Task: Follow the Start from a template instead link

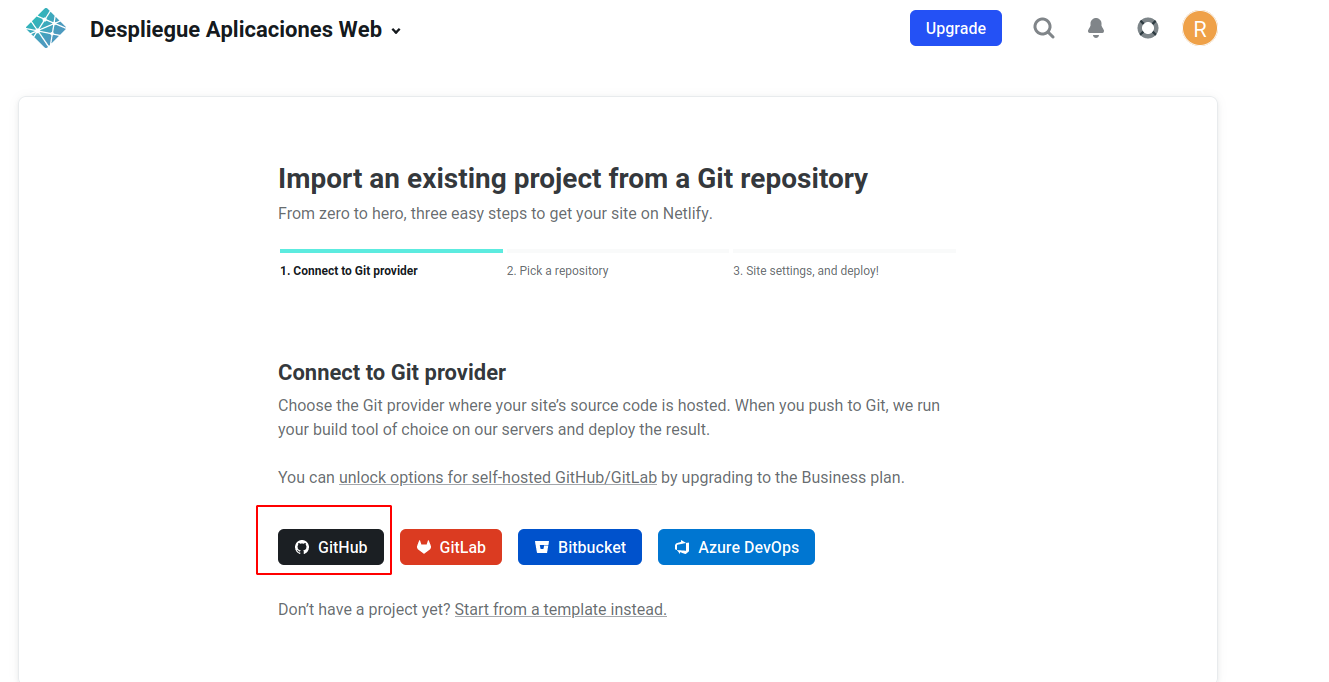Action: pos(560,609)
